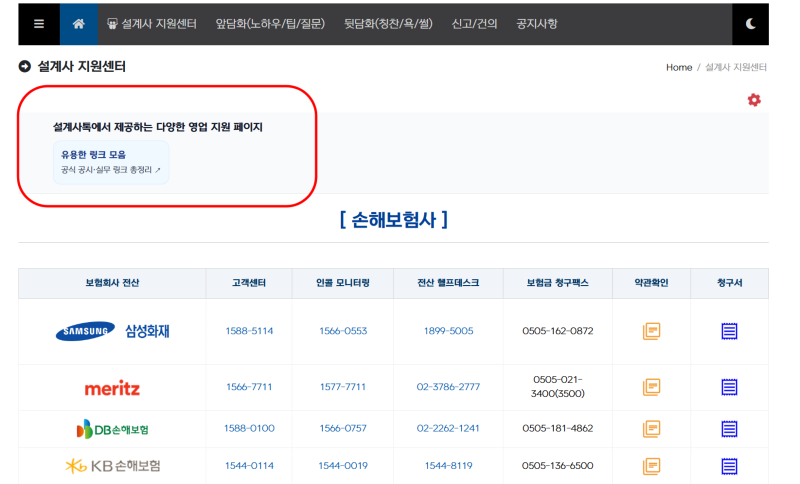
Task: Open 청구서 icon for 삼성화재
Action: [729, 331]
